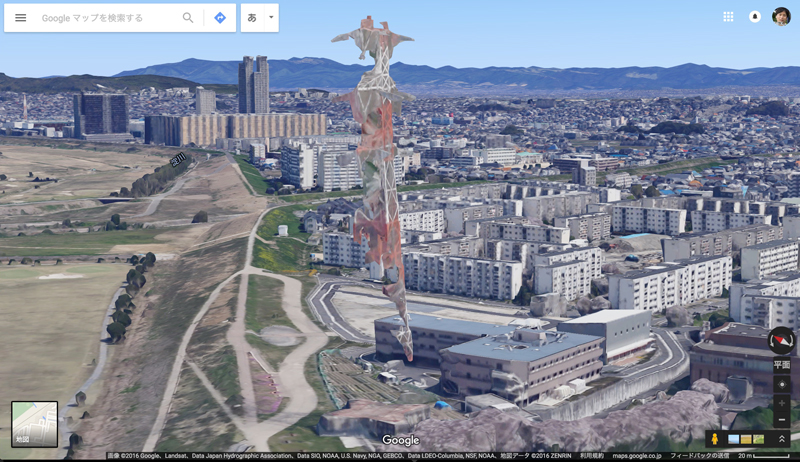Click the magnifier search icon
The image size is (800, 462).
pyautogui.click(x=188, y=18)
